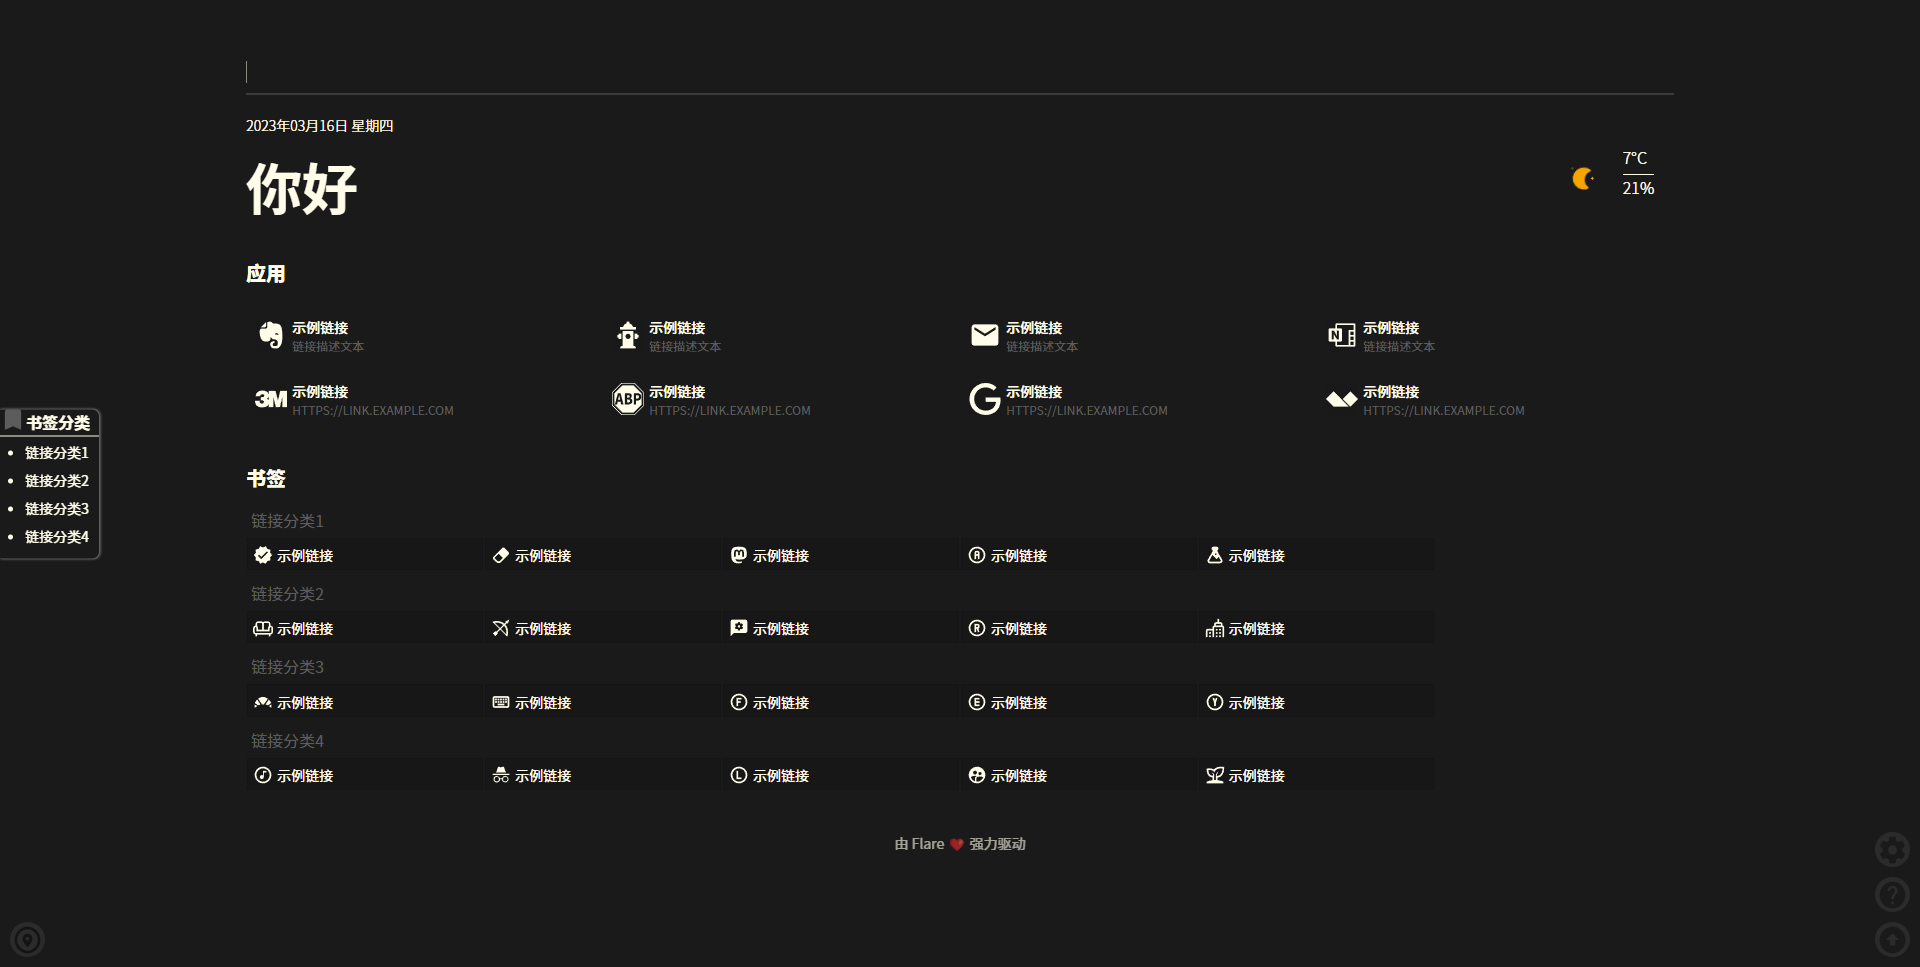This screenshot has width=1920, height=967.
Task: Click the OneNote app icon
Action: (x=1342, y=335)
